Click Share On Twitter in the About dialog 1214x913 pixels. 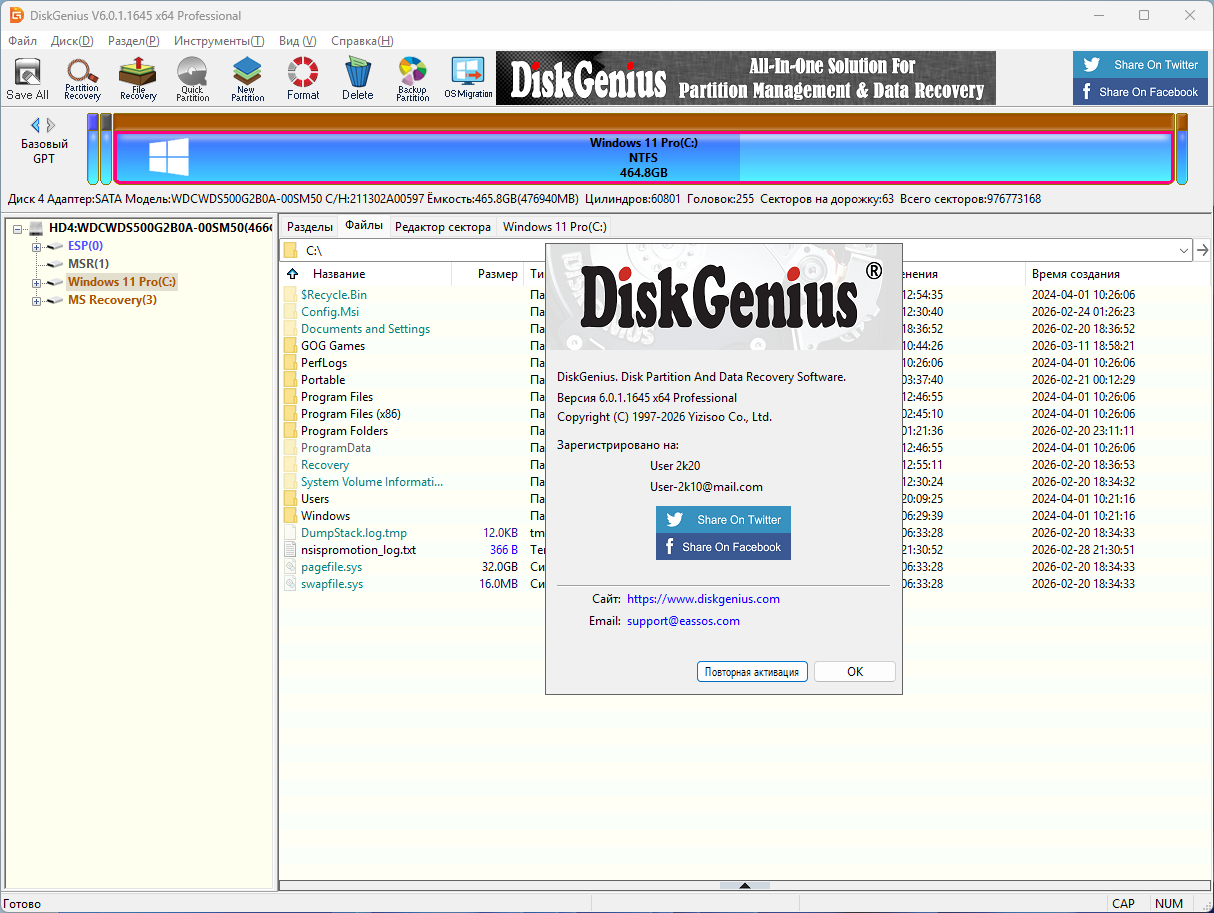point(723,520)
